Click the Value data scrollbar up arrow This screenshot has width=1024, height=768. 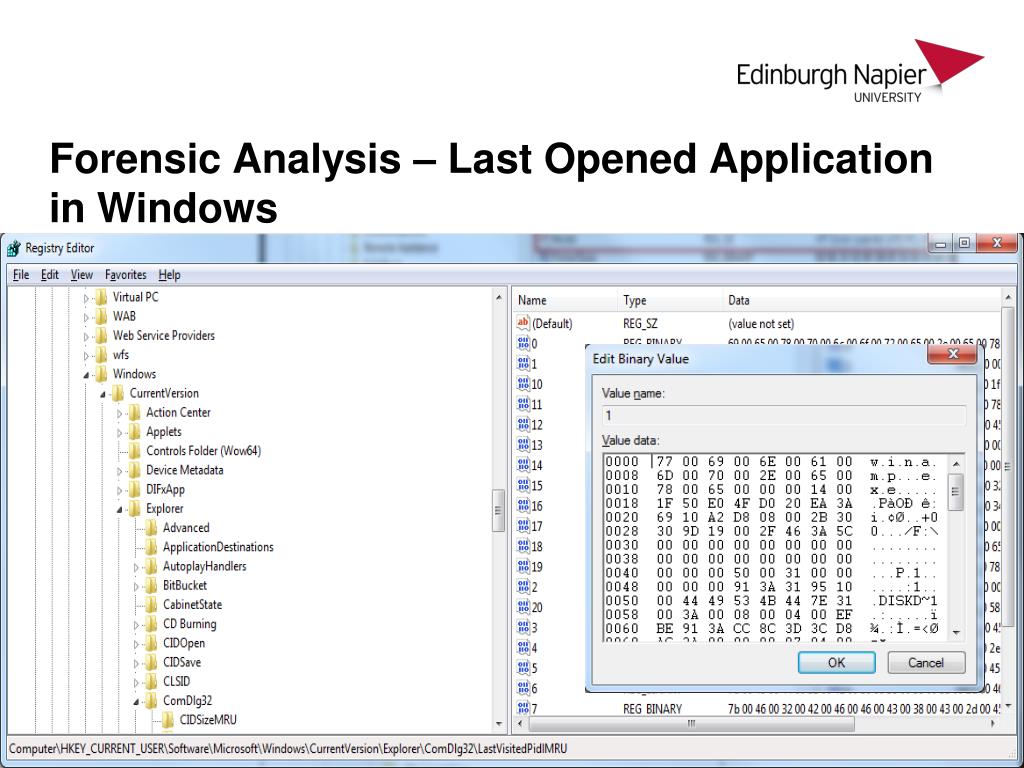click(957, 463)
